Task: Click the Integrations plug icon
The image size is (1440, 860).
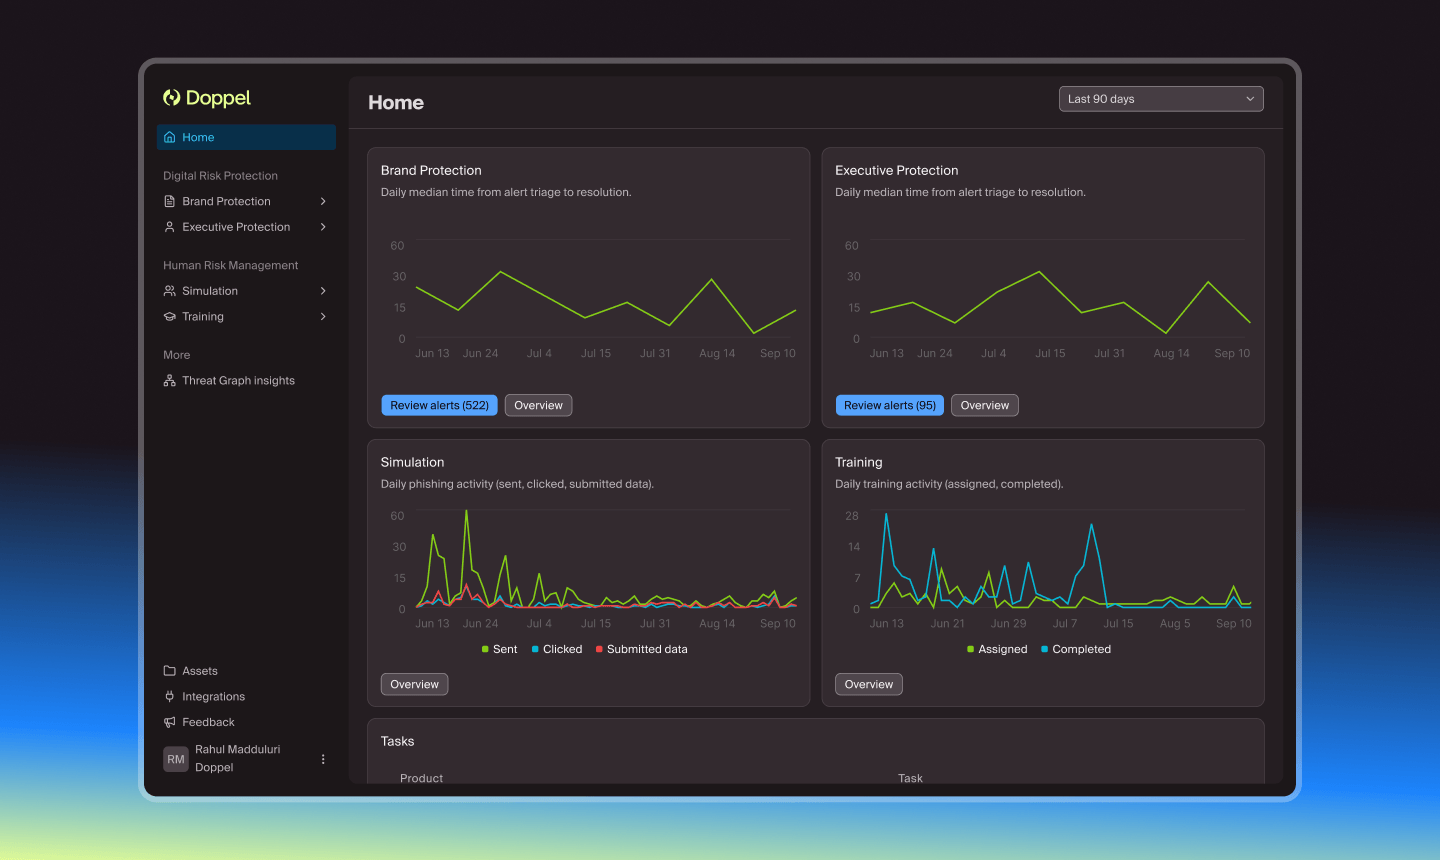Action: pyautogui.click(x=170, y=697)
